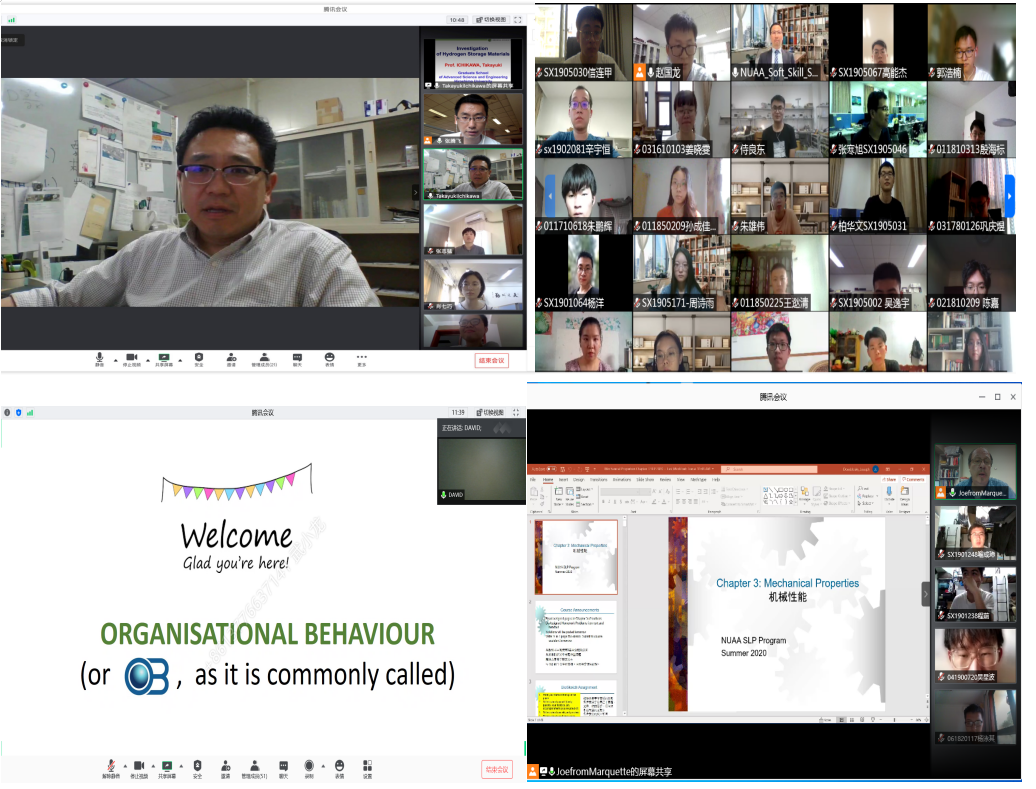Start recording in the Organisational Behaviour meeting
This screenshot has height=789, width=1036.
pyautogui.click(x=309, y=769)
